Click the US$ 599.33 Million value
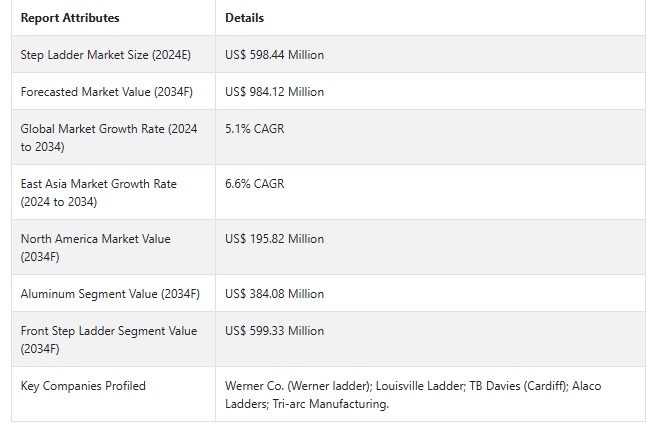Viewport: 649px width, 426px height. (274, 331)
